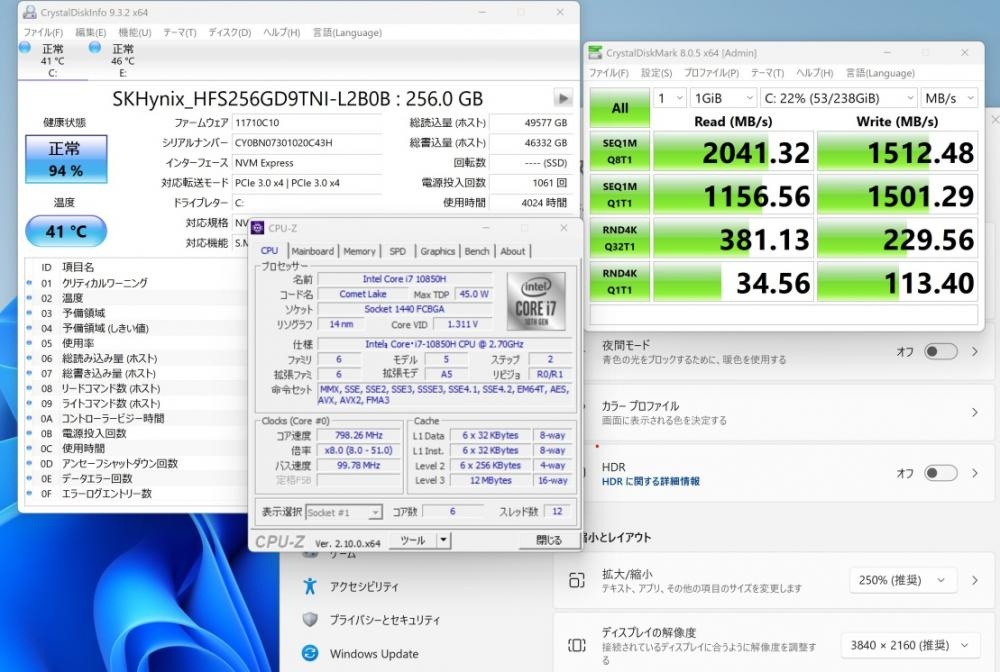This screenshot has width=1000, height=672.
Task: Click the CPU-Z 閉じる close button
Action: coord(548,540)
